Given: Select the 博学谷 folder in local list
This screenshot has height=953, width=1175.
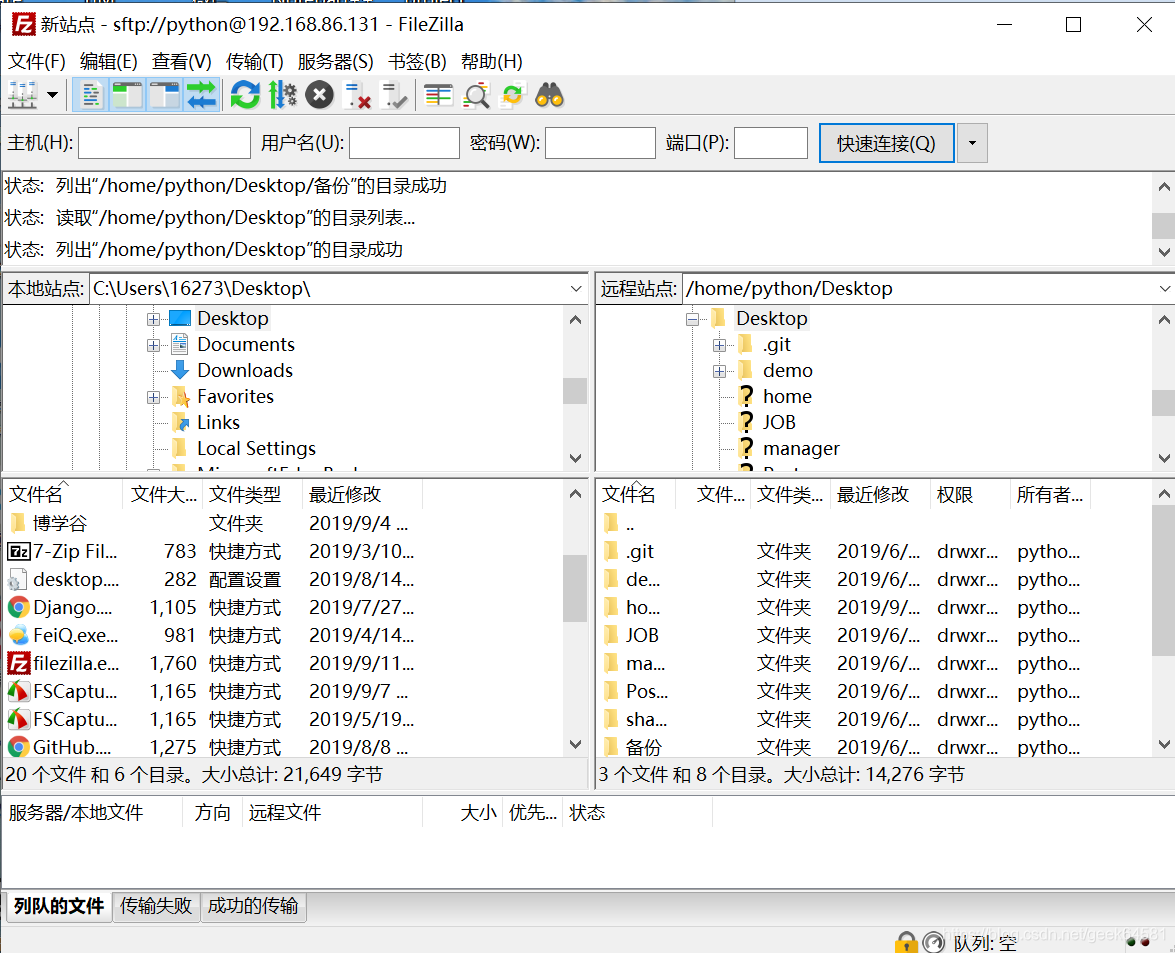Looking at the screenshot, I should (210, 523).
